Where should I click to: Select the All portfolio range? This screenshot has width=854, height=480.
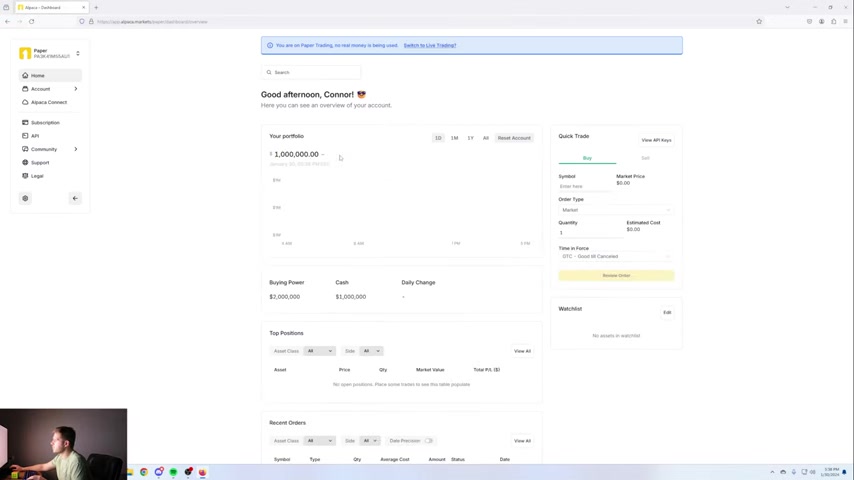[x=486, y=138]
